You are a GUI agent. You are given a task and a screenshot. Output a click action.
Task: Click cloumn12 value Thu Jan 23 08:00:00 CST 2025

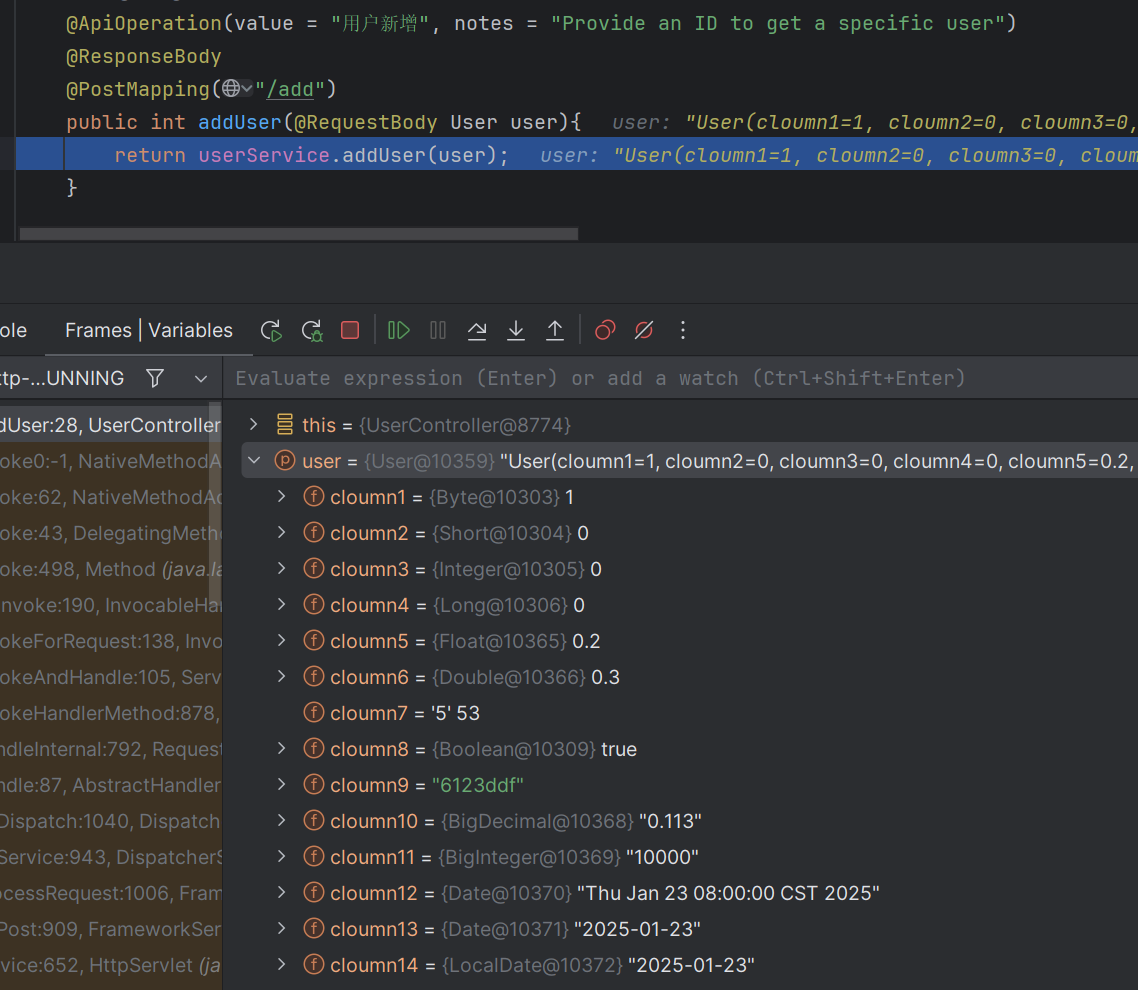pyautogui.click(x=728, y=893)
